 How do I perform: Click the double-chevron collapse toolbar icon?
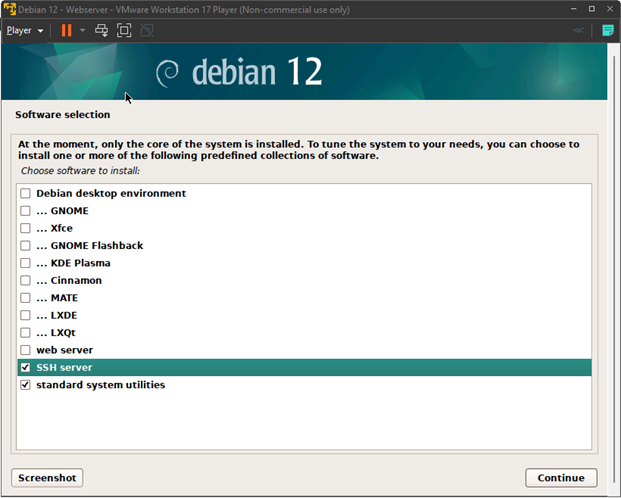(578, 30)
